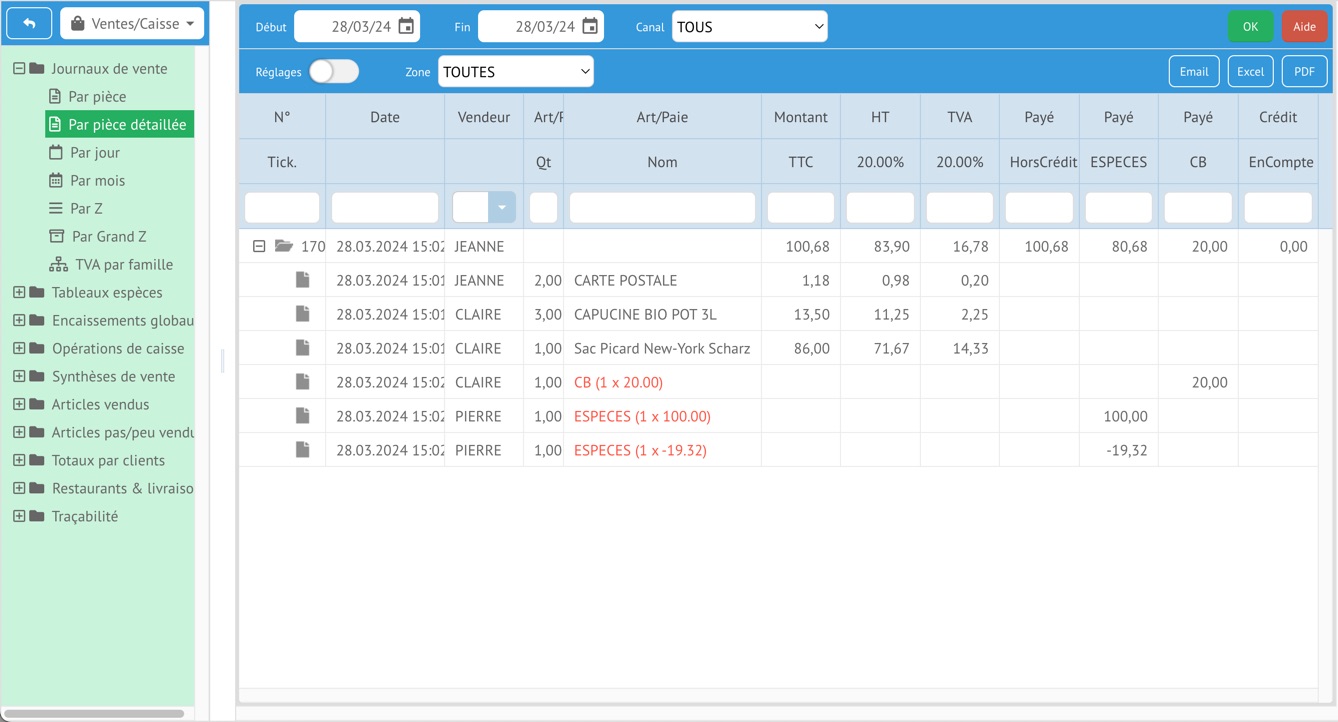
Task: Click the document icon of CARTE POSTALE row
Action: pos(302,280)
